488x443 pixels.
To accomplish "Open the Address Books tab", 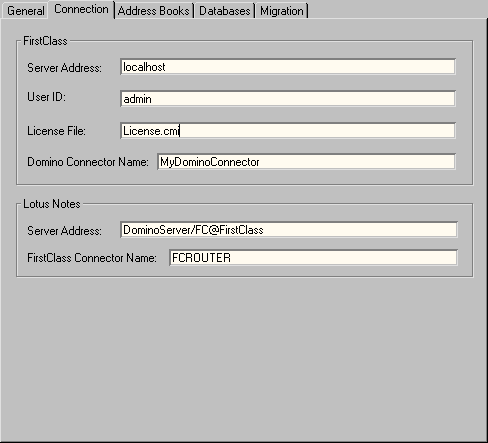I will [x=154, y=11].
